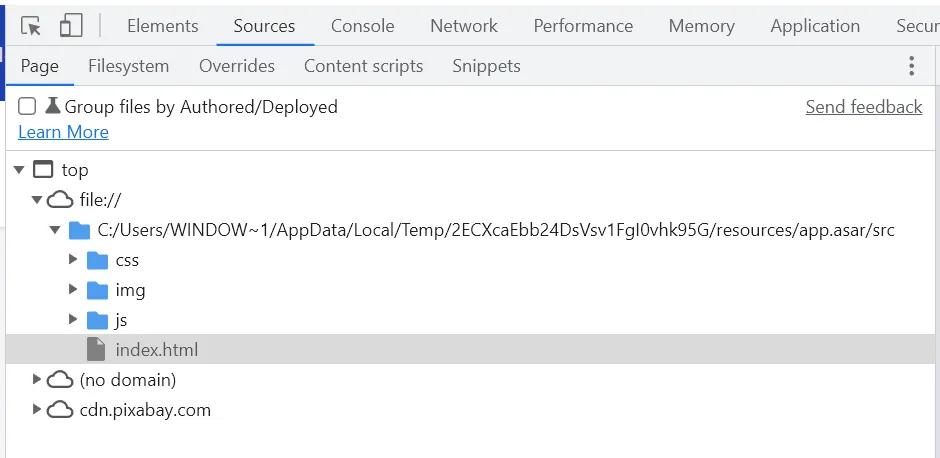Expand the (no domain) tree arrow
Viewport: 940px width, 458px height.
point(37,380)
